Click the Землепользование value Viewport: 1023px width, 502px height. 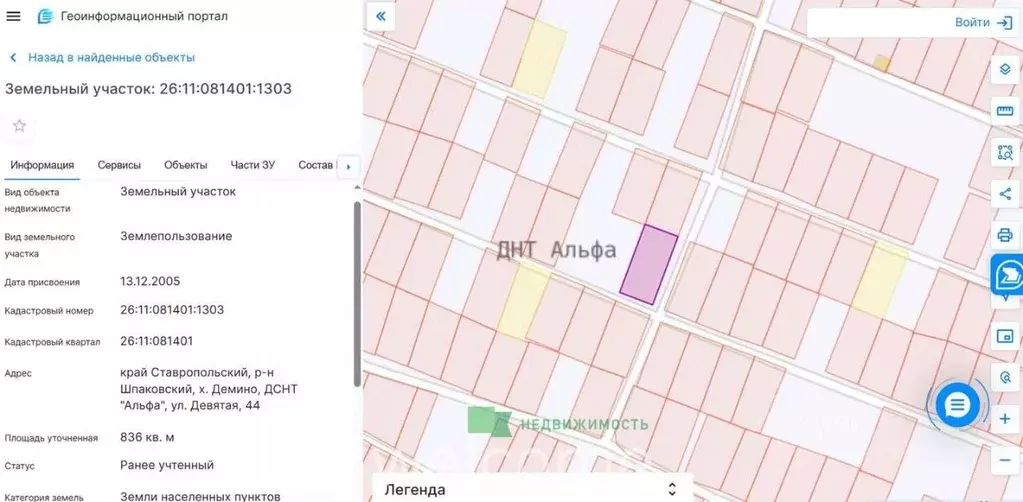(176, 236)
